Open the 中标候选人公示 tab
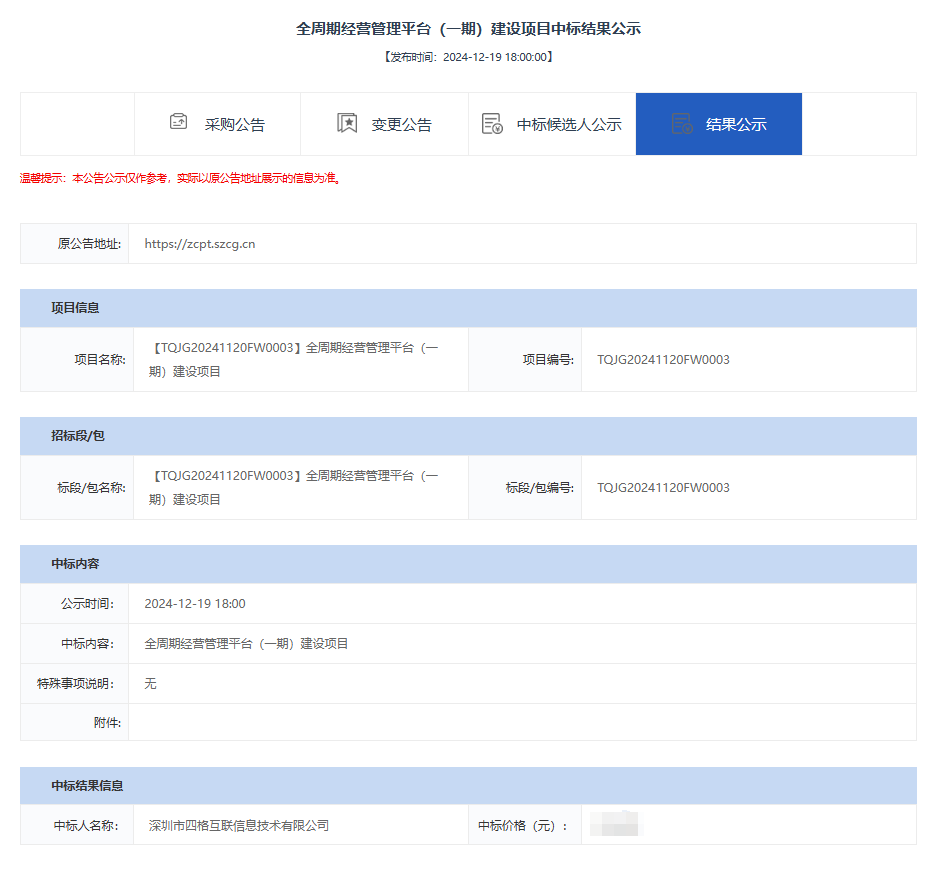Screen dimensions: 929x869 (552, 124)
